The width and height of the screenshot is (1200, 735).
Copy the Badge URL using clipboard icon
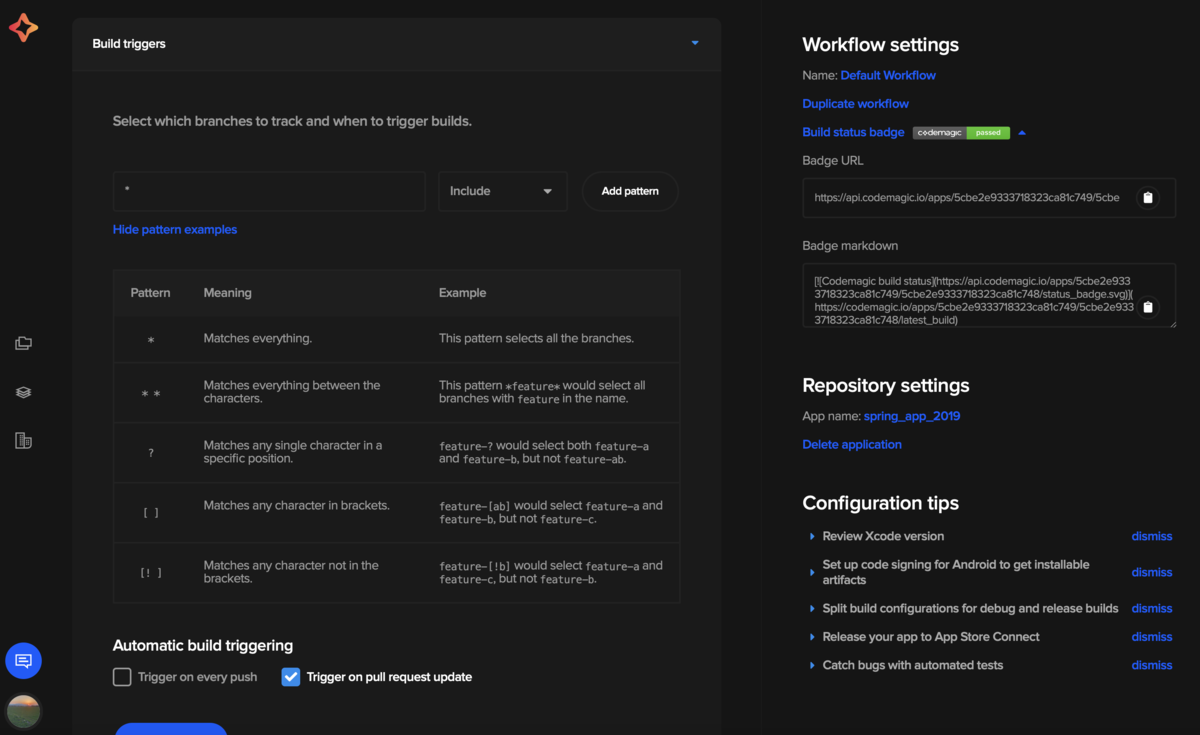[x=1147, y=197]
